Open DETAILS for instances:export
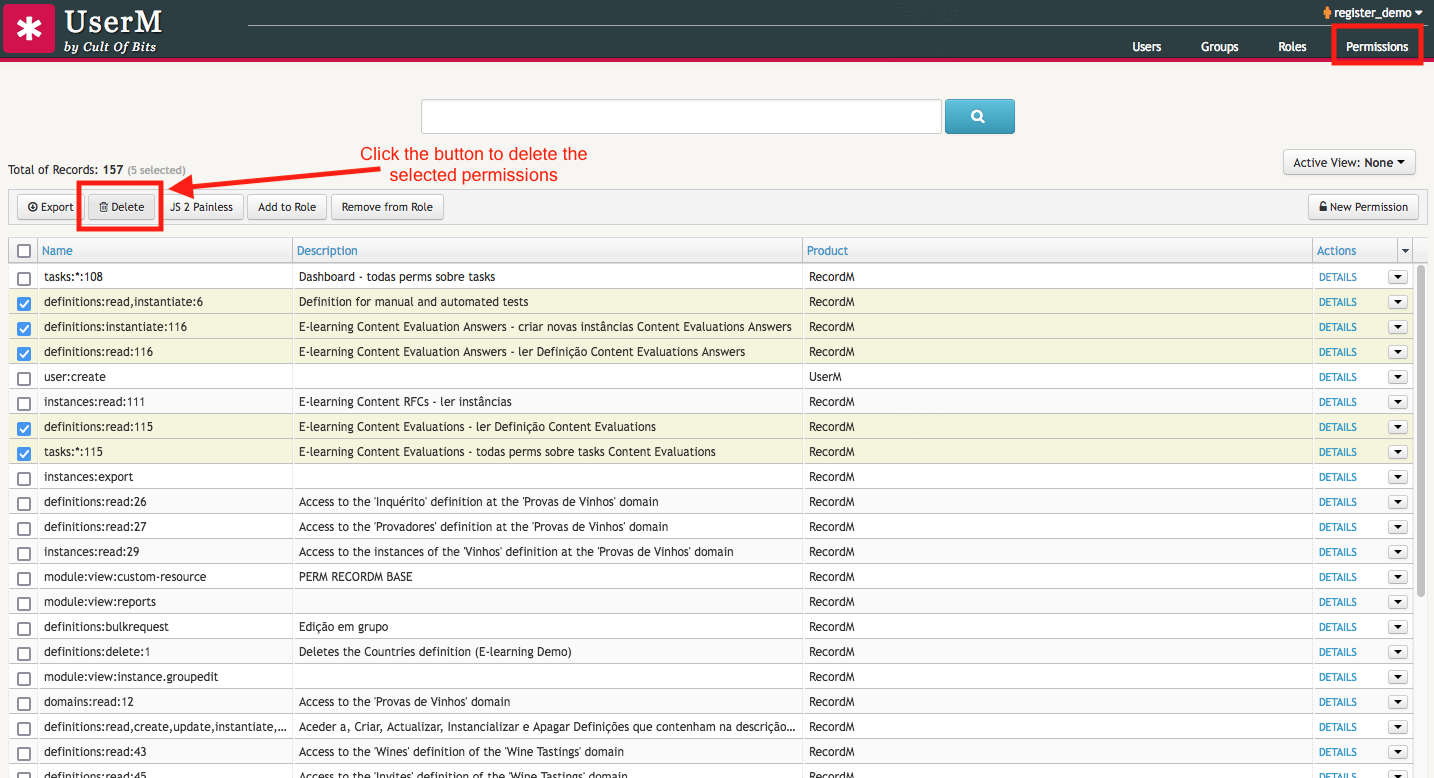 pyautogui.click(x=1337, y=477)
